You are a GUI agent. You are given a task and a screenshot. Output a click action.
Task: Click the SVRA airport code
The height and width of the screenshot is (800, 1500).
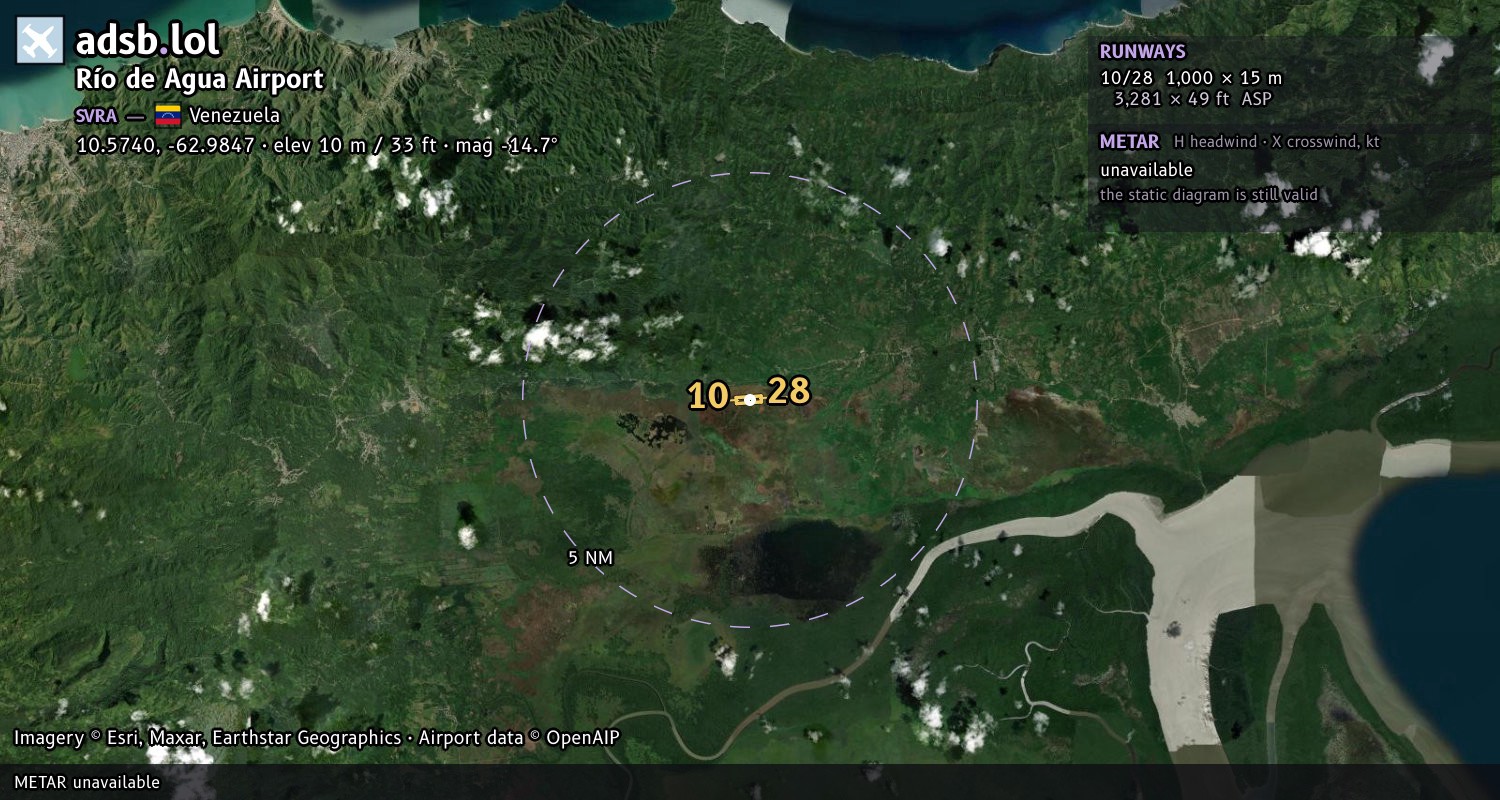coord(96,116)
